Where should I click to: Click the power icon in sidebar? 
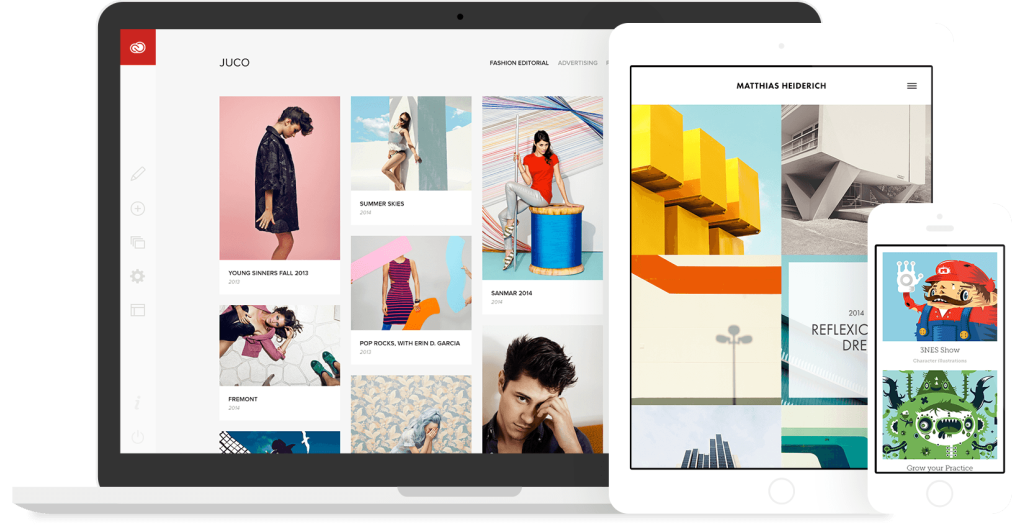coord(138,437)
